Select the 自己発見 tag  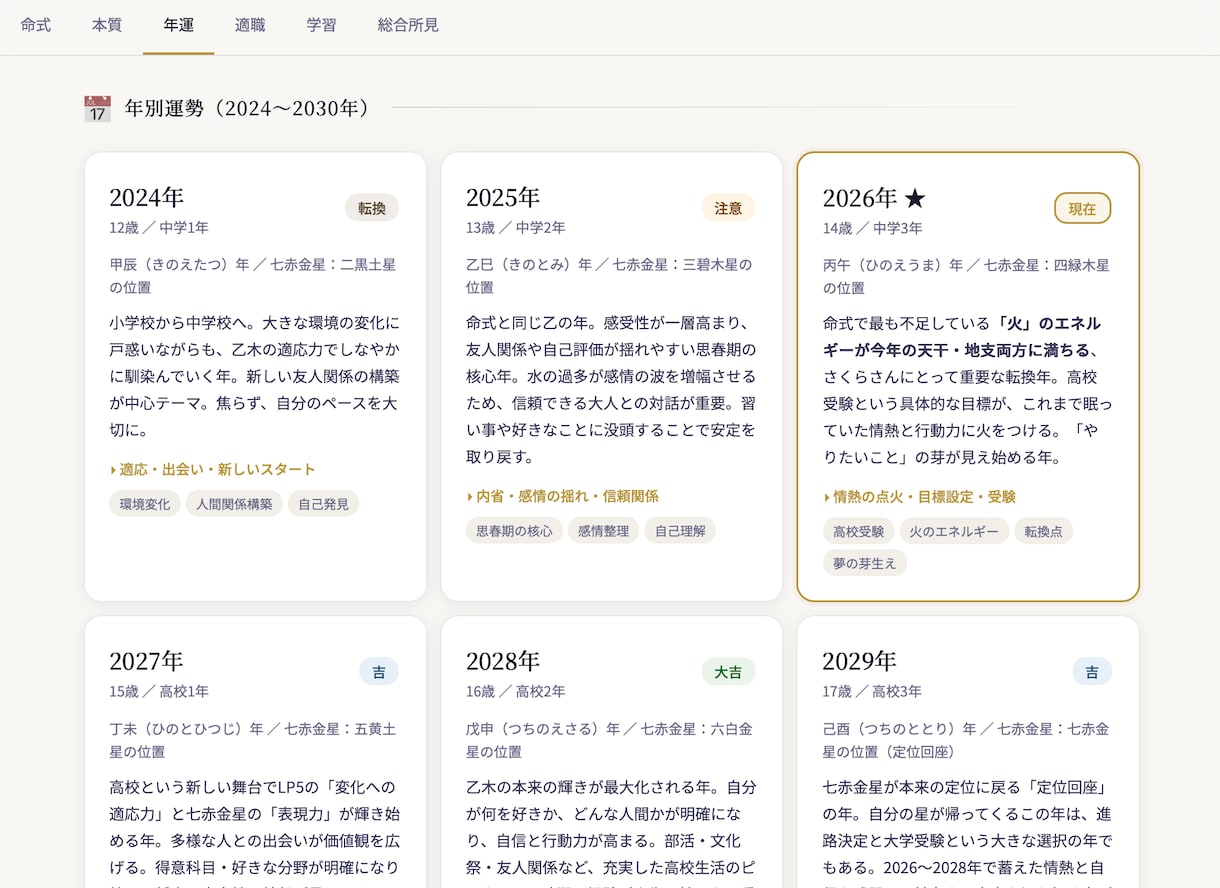[324, 504]
